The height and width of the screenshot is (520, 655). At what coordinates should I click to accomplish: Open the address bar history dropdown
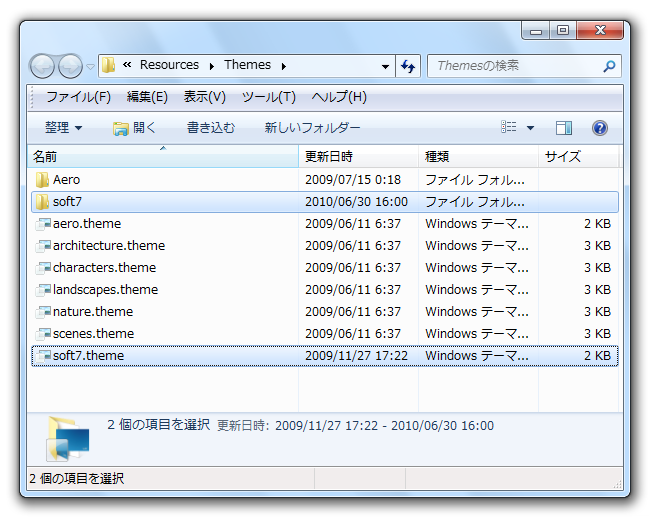pos(385,66)
